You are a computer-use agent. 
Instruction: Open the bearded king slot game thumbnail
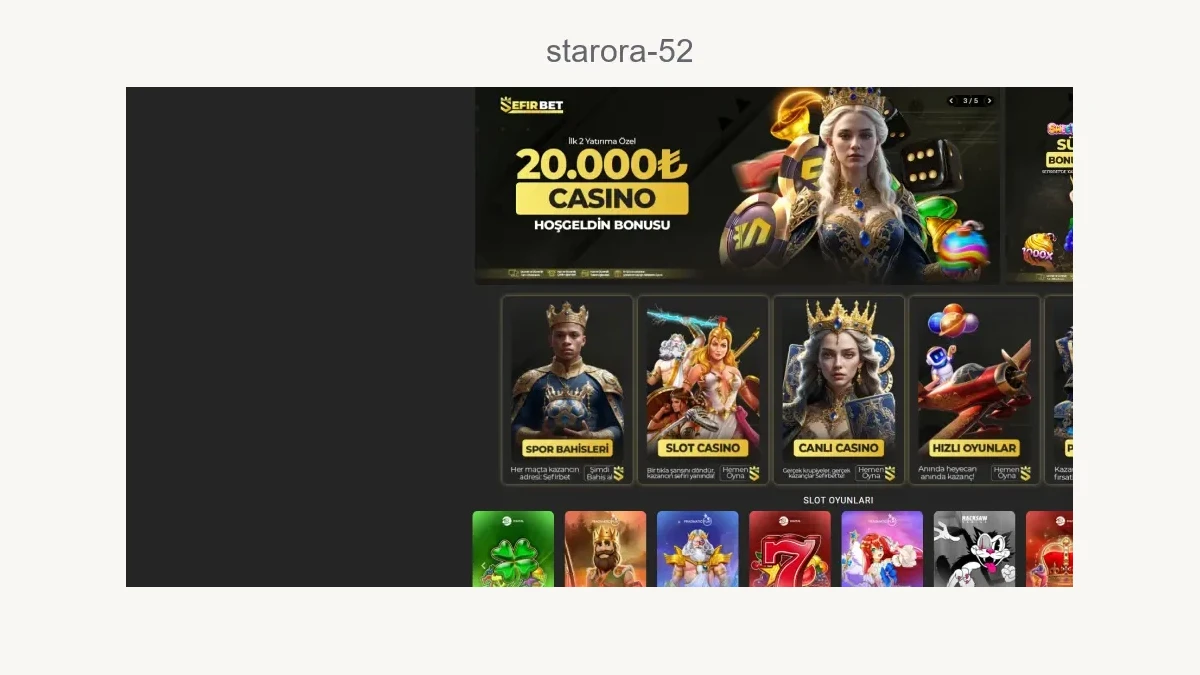point(605,549)
